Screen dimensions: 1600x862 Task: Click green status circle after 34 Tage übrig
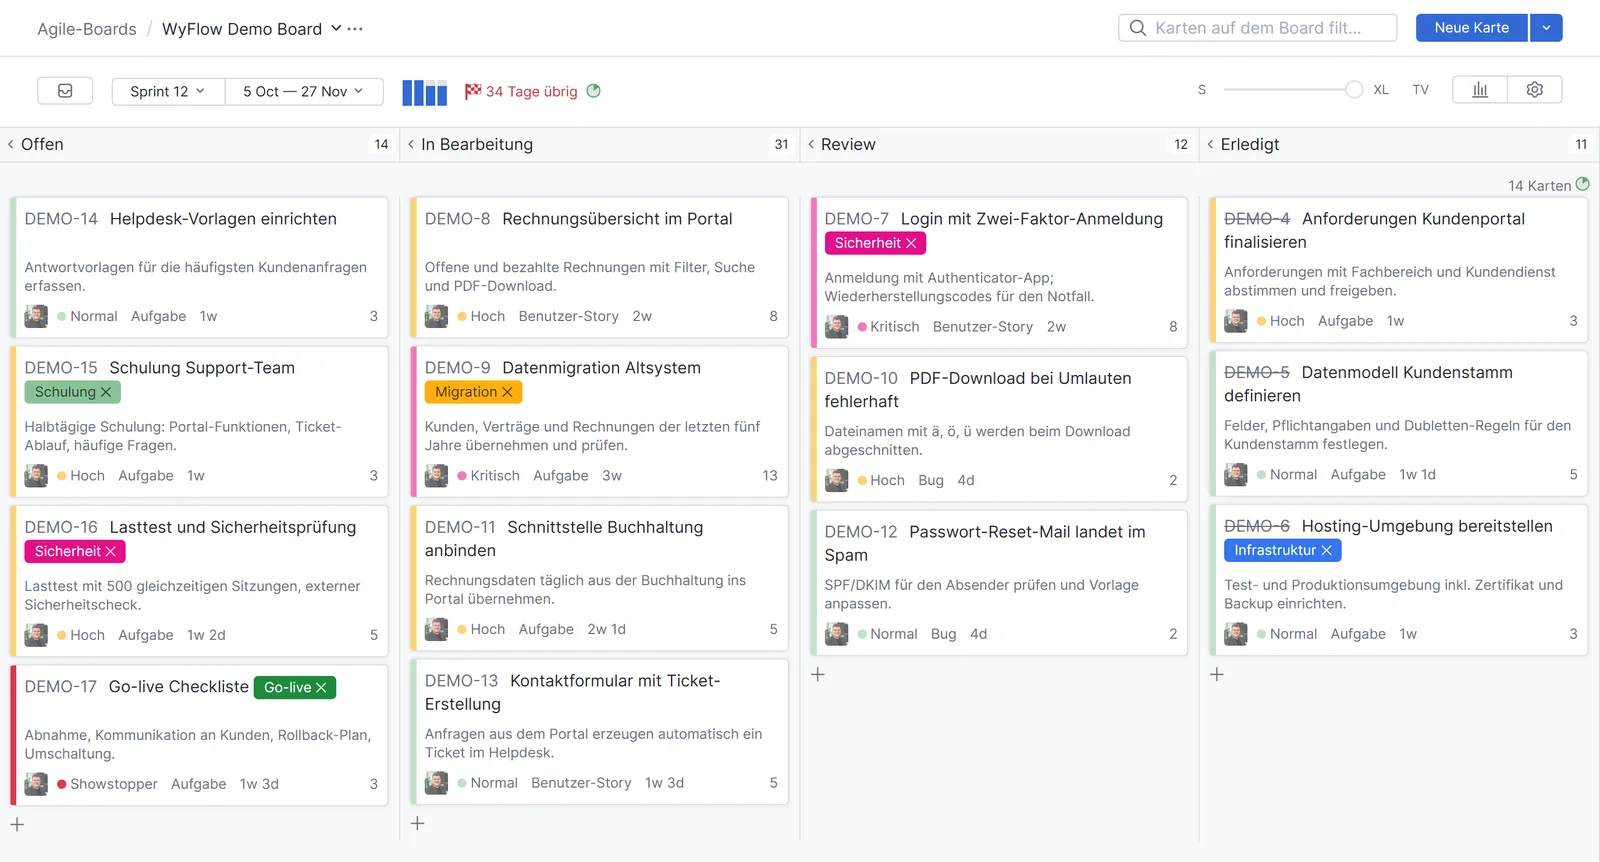click(594, 91)
